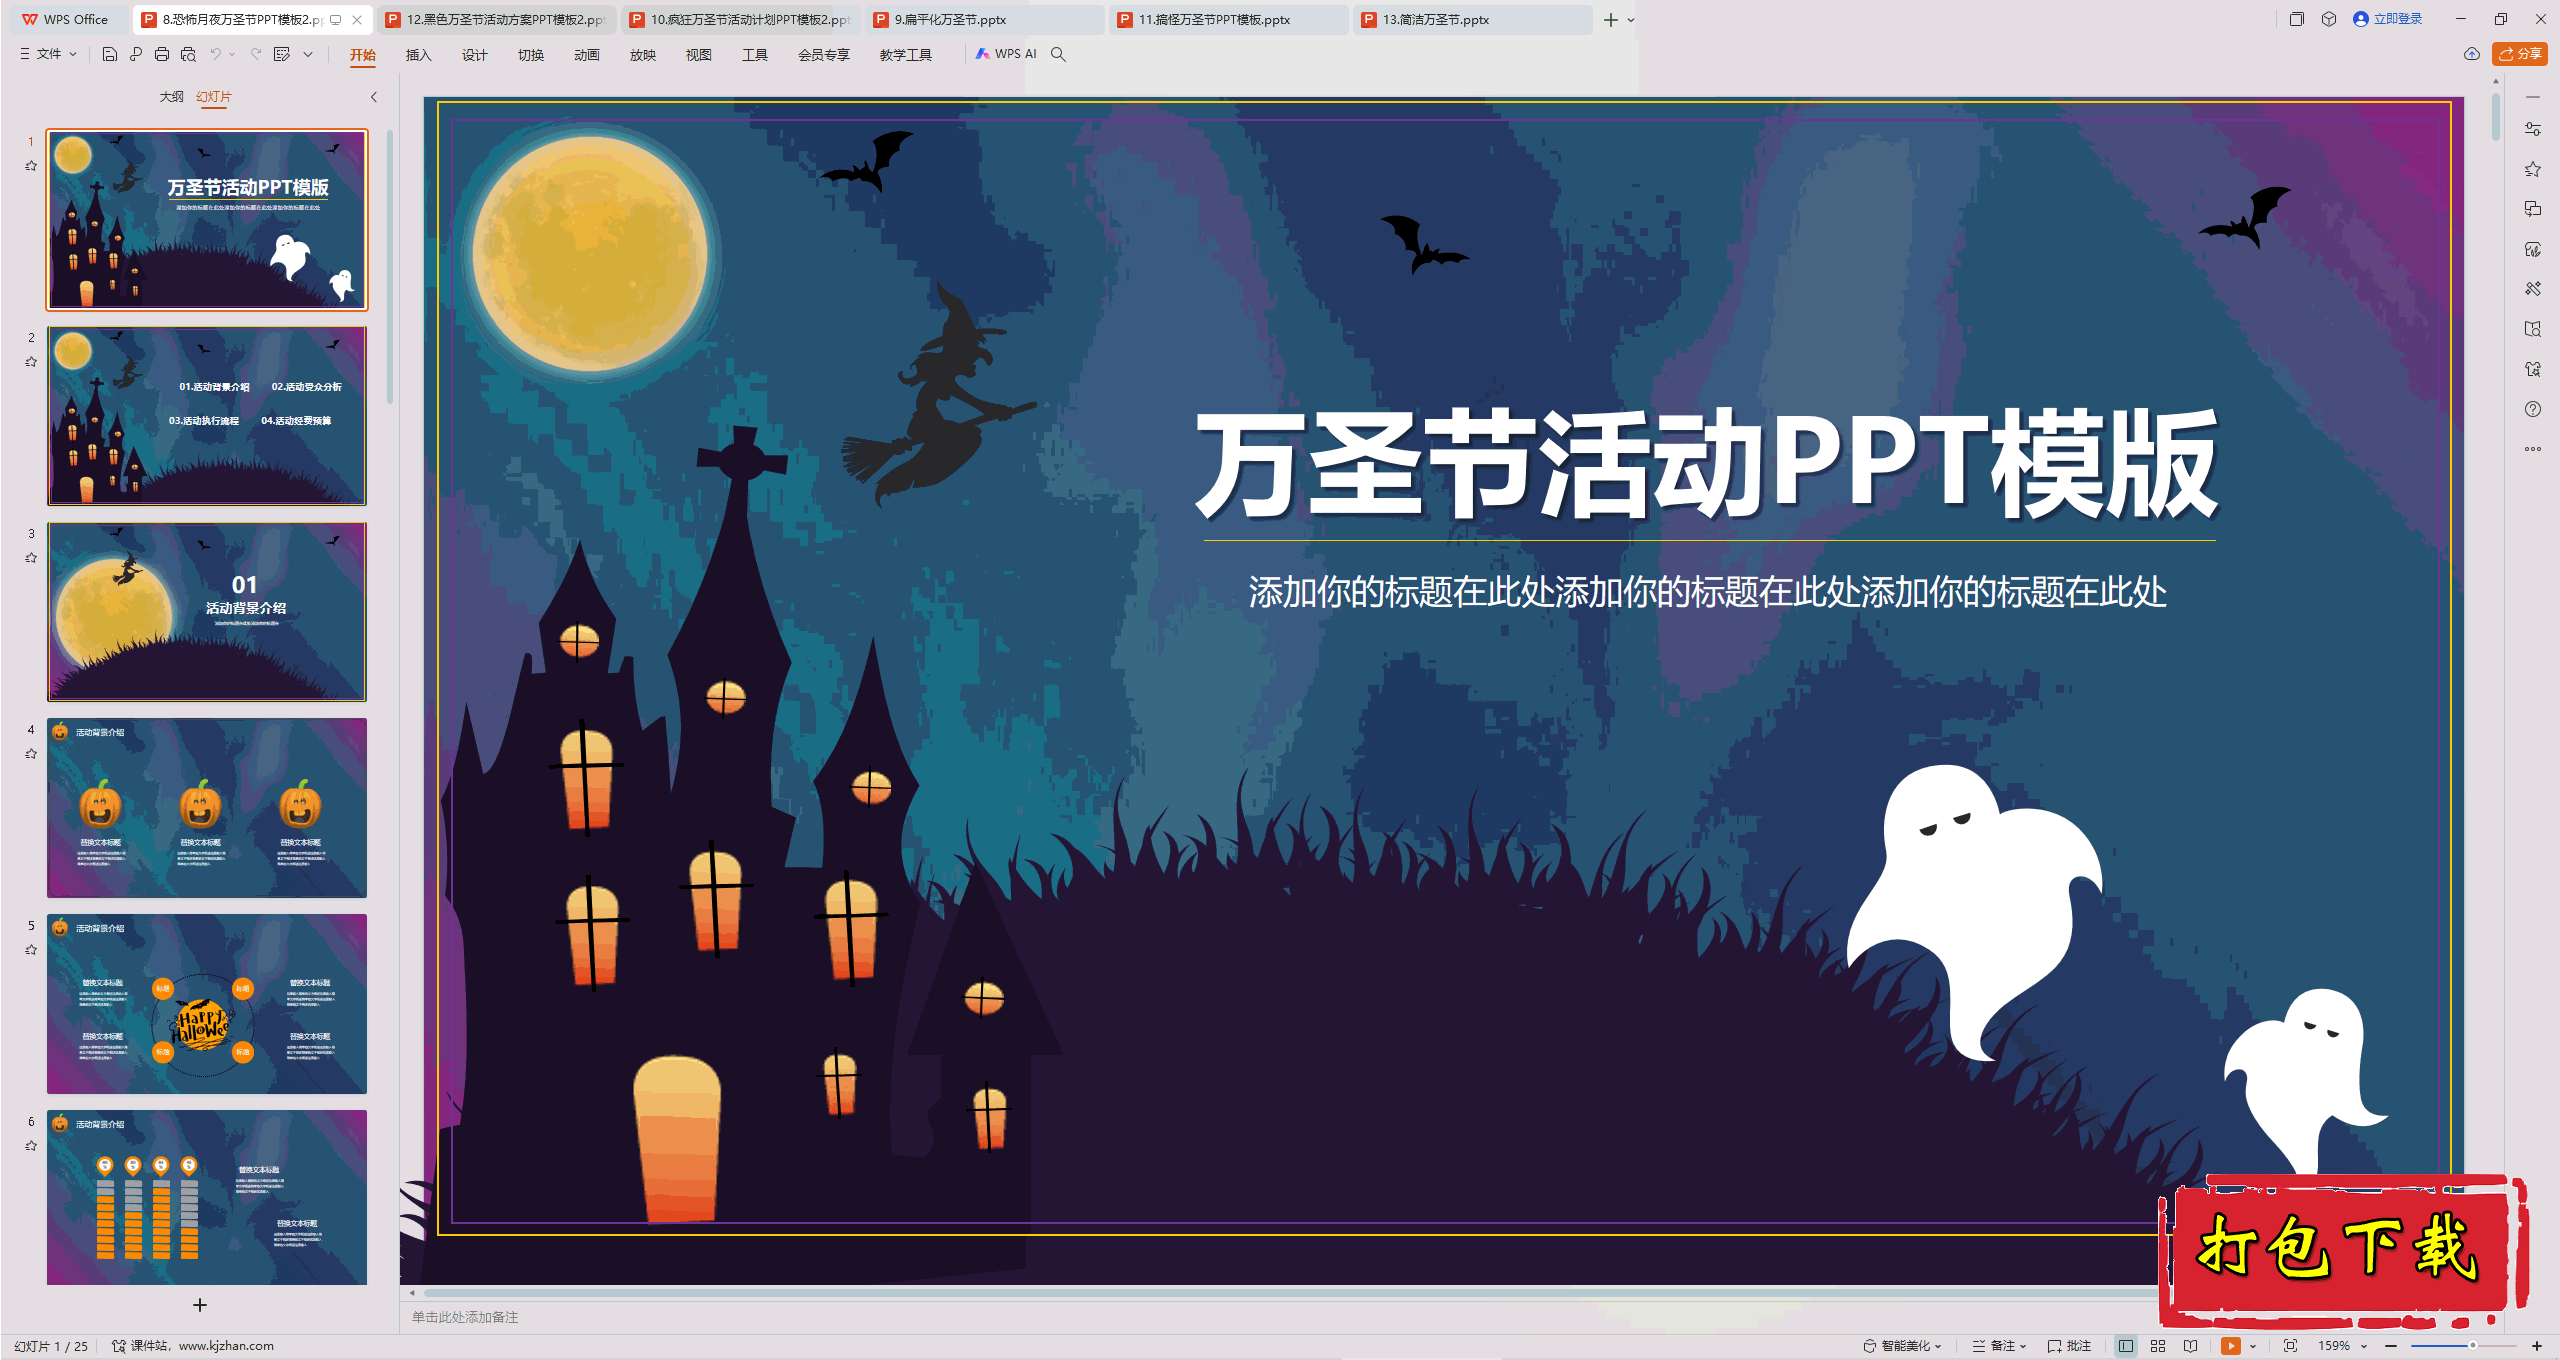Click the Redo arrow icon
2560x1360 pixels.
pos(256,54)
